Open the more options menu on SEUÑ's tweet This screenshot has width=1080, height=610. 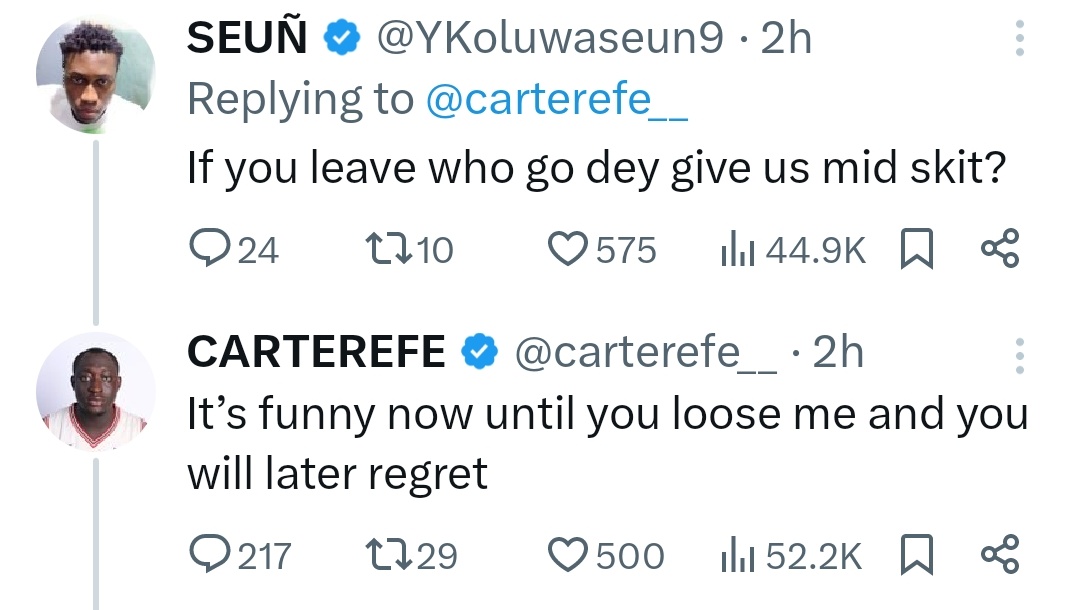pyautogui.click(x=1018, y=40)
